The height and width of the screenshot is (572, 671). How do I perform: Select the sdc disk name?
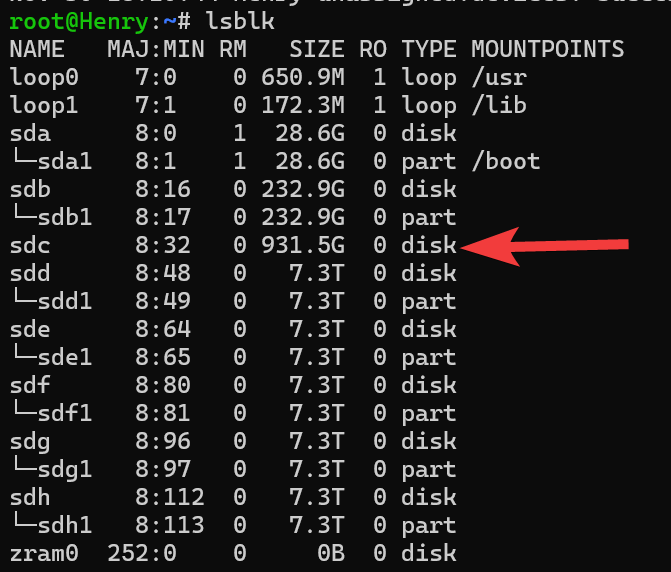coord(30,246)
